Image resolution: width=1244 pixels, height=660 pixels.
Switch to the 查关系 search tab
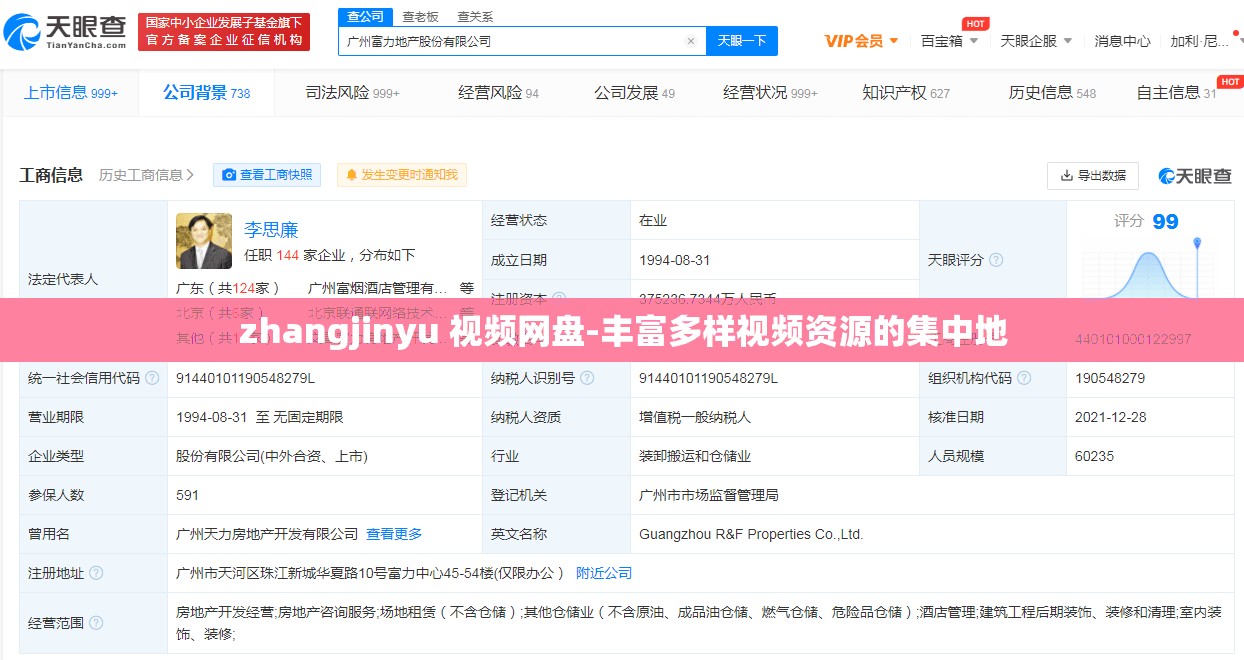click(x=475, y=17)
